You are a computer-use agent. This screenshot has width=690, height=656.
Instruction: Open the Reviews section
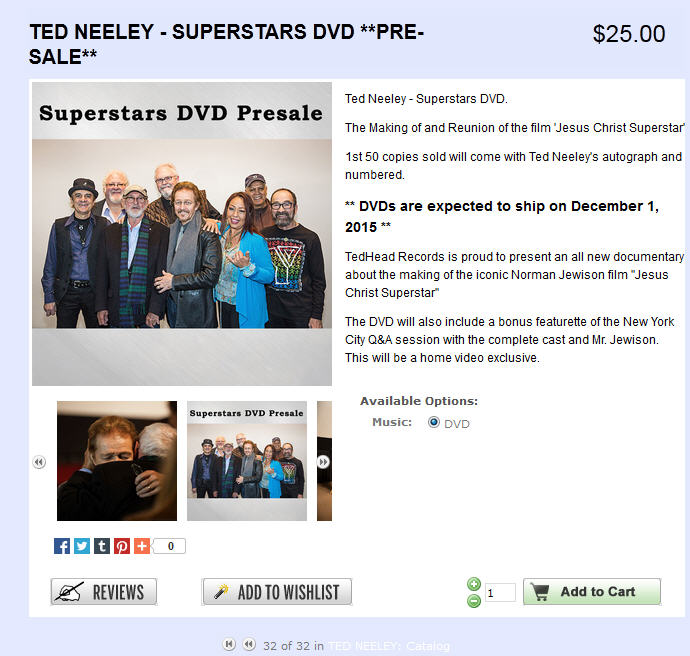pos(104,592)
